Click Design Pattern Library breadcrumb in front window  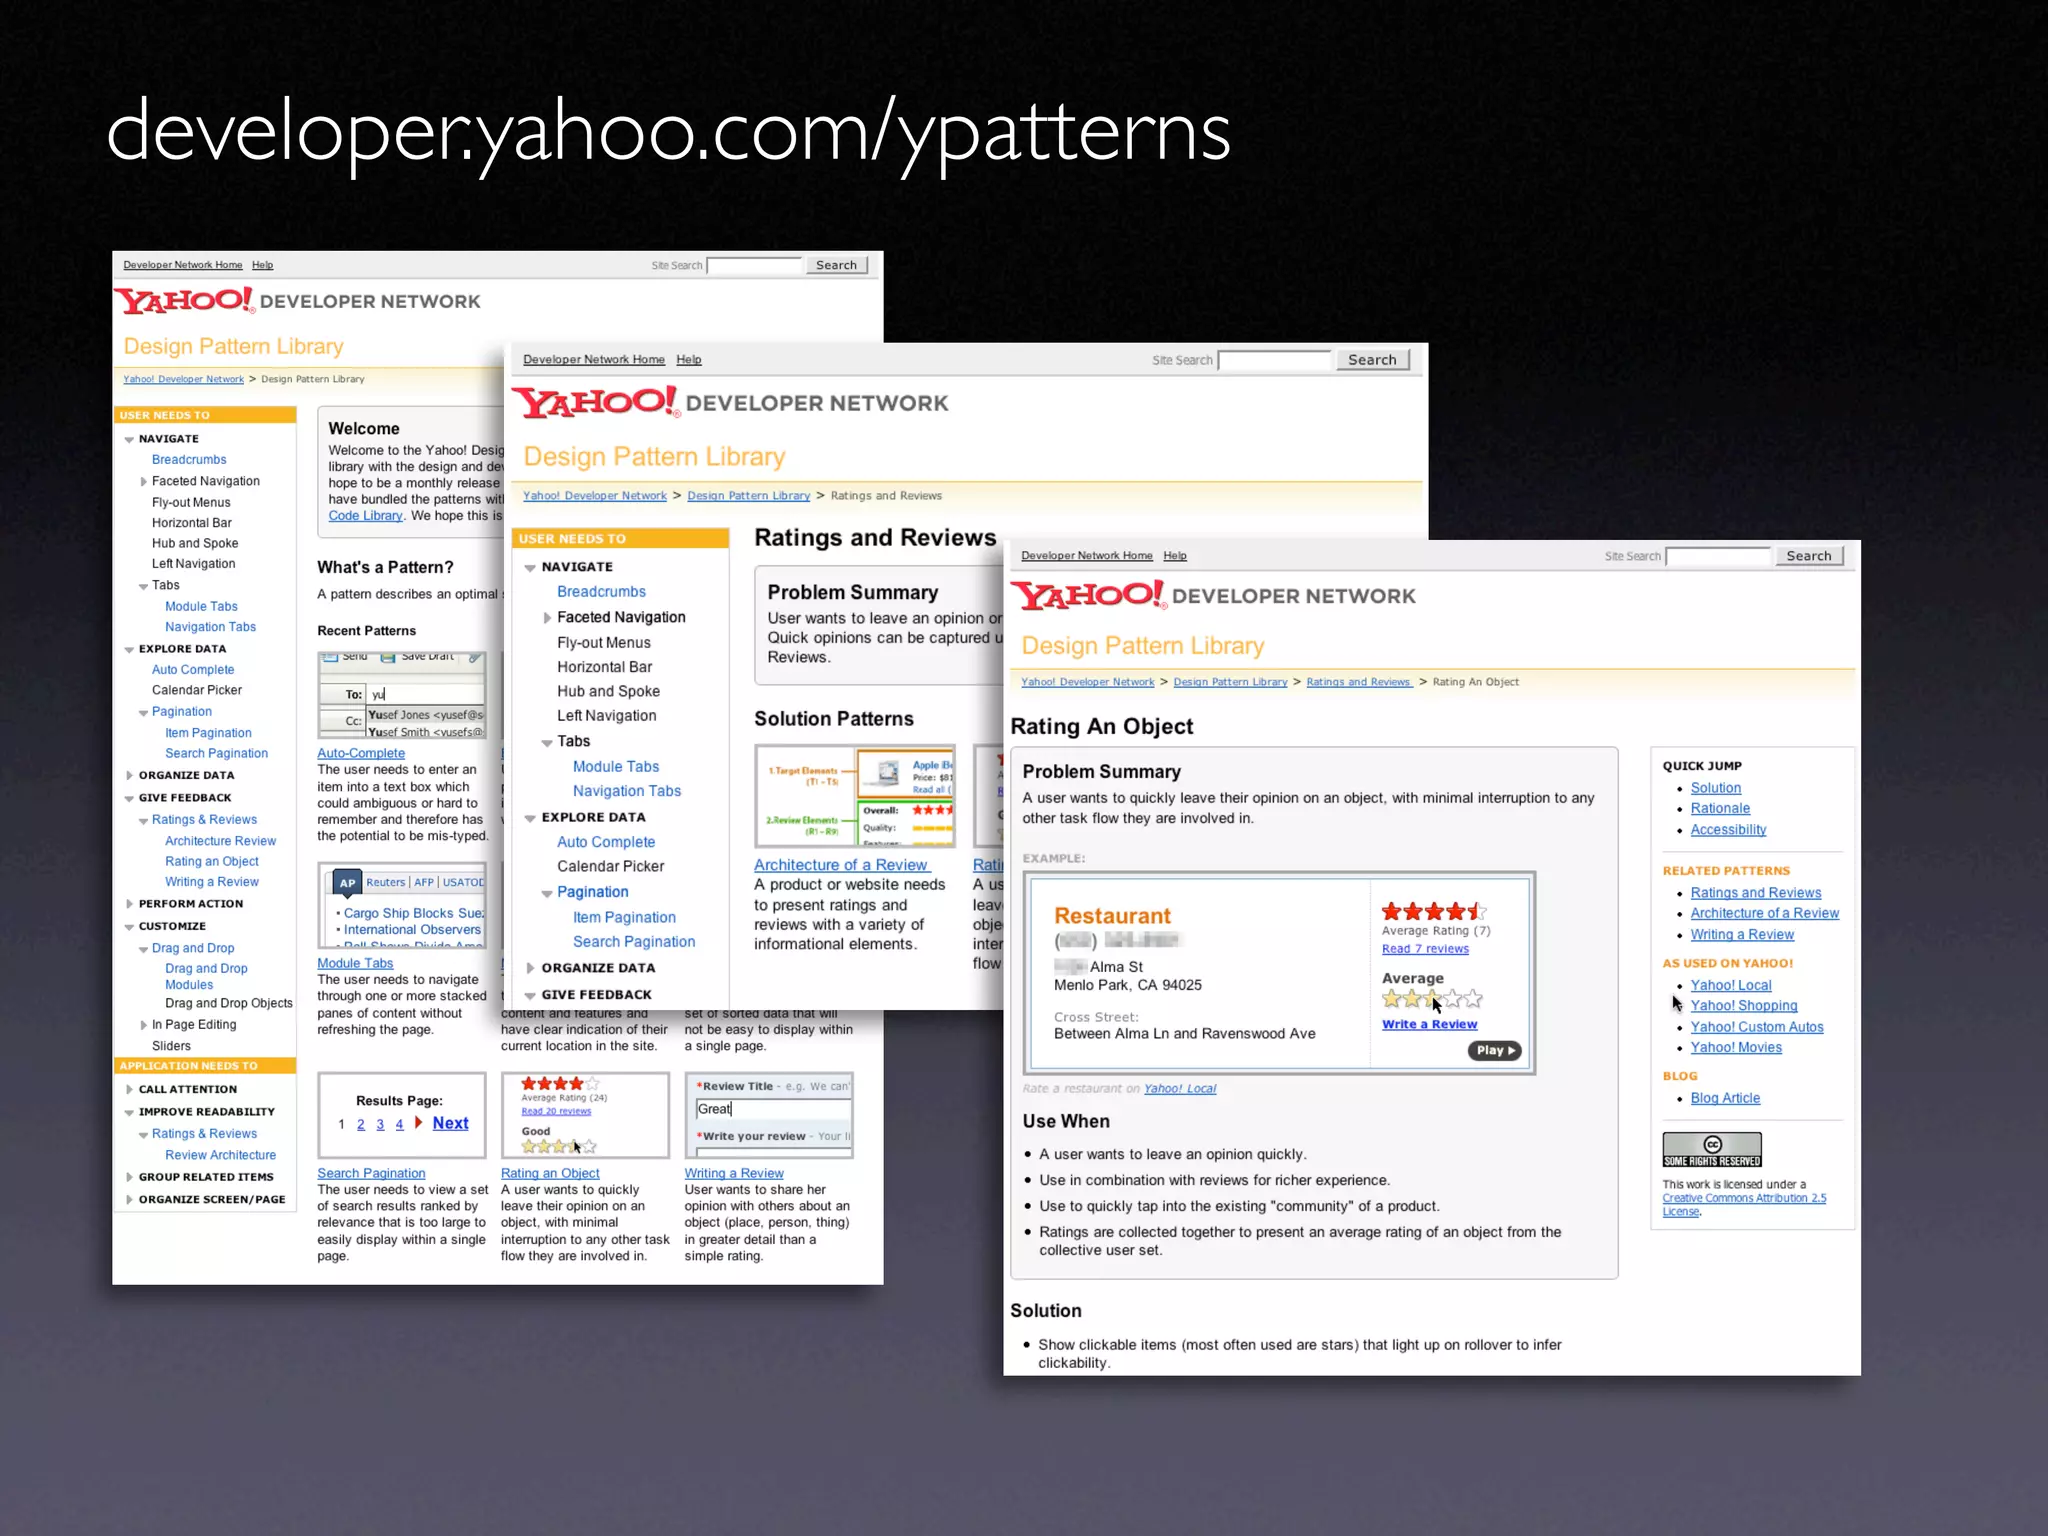[x=1230, y=682]
